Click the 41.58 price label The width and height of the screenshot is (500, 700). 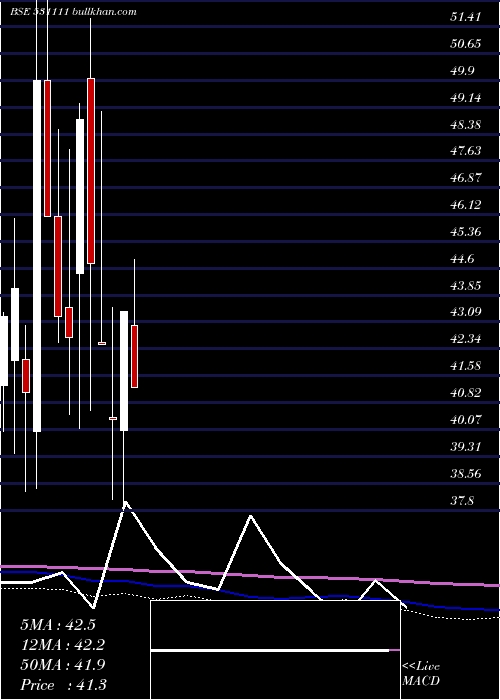[x=465, y=366]
